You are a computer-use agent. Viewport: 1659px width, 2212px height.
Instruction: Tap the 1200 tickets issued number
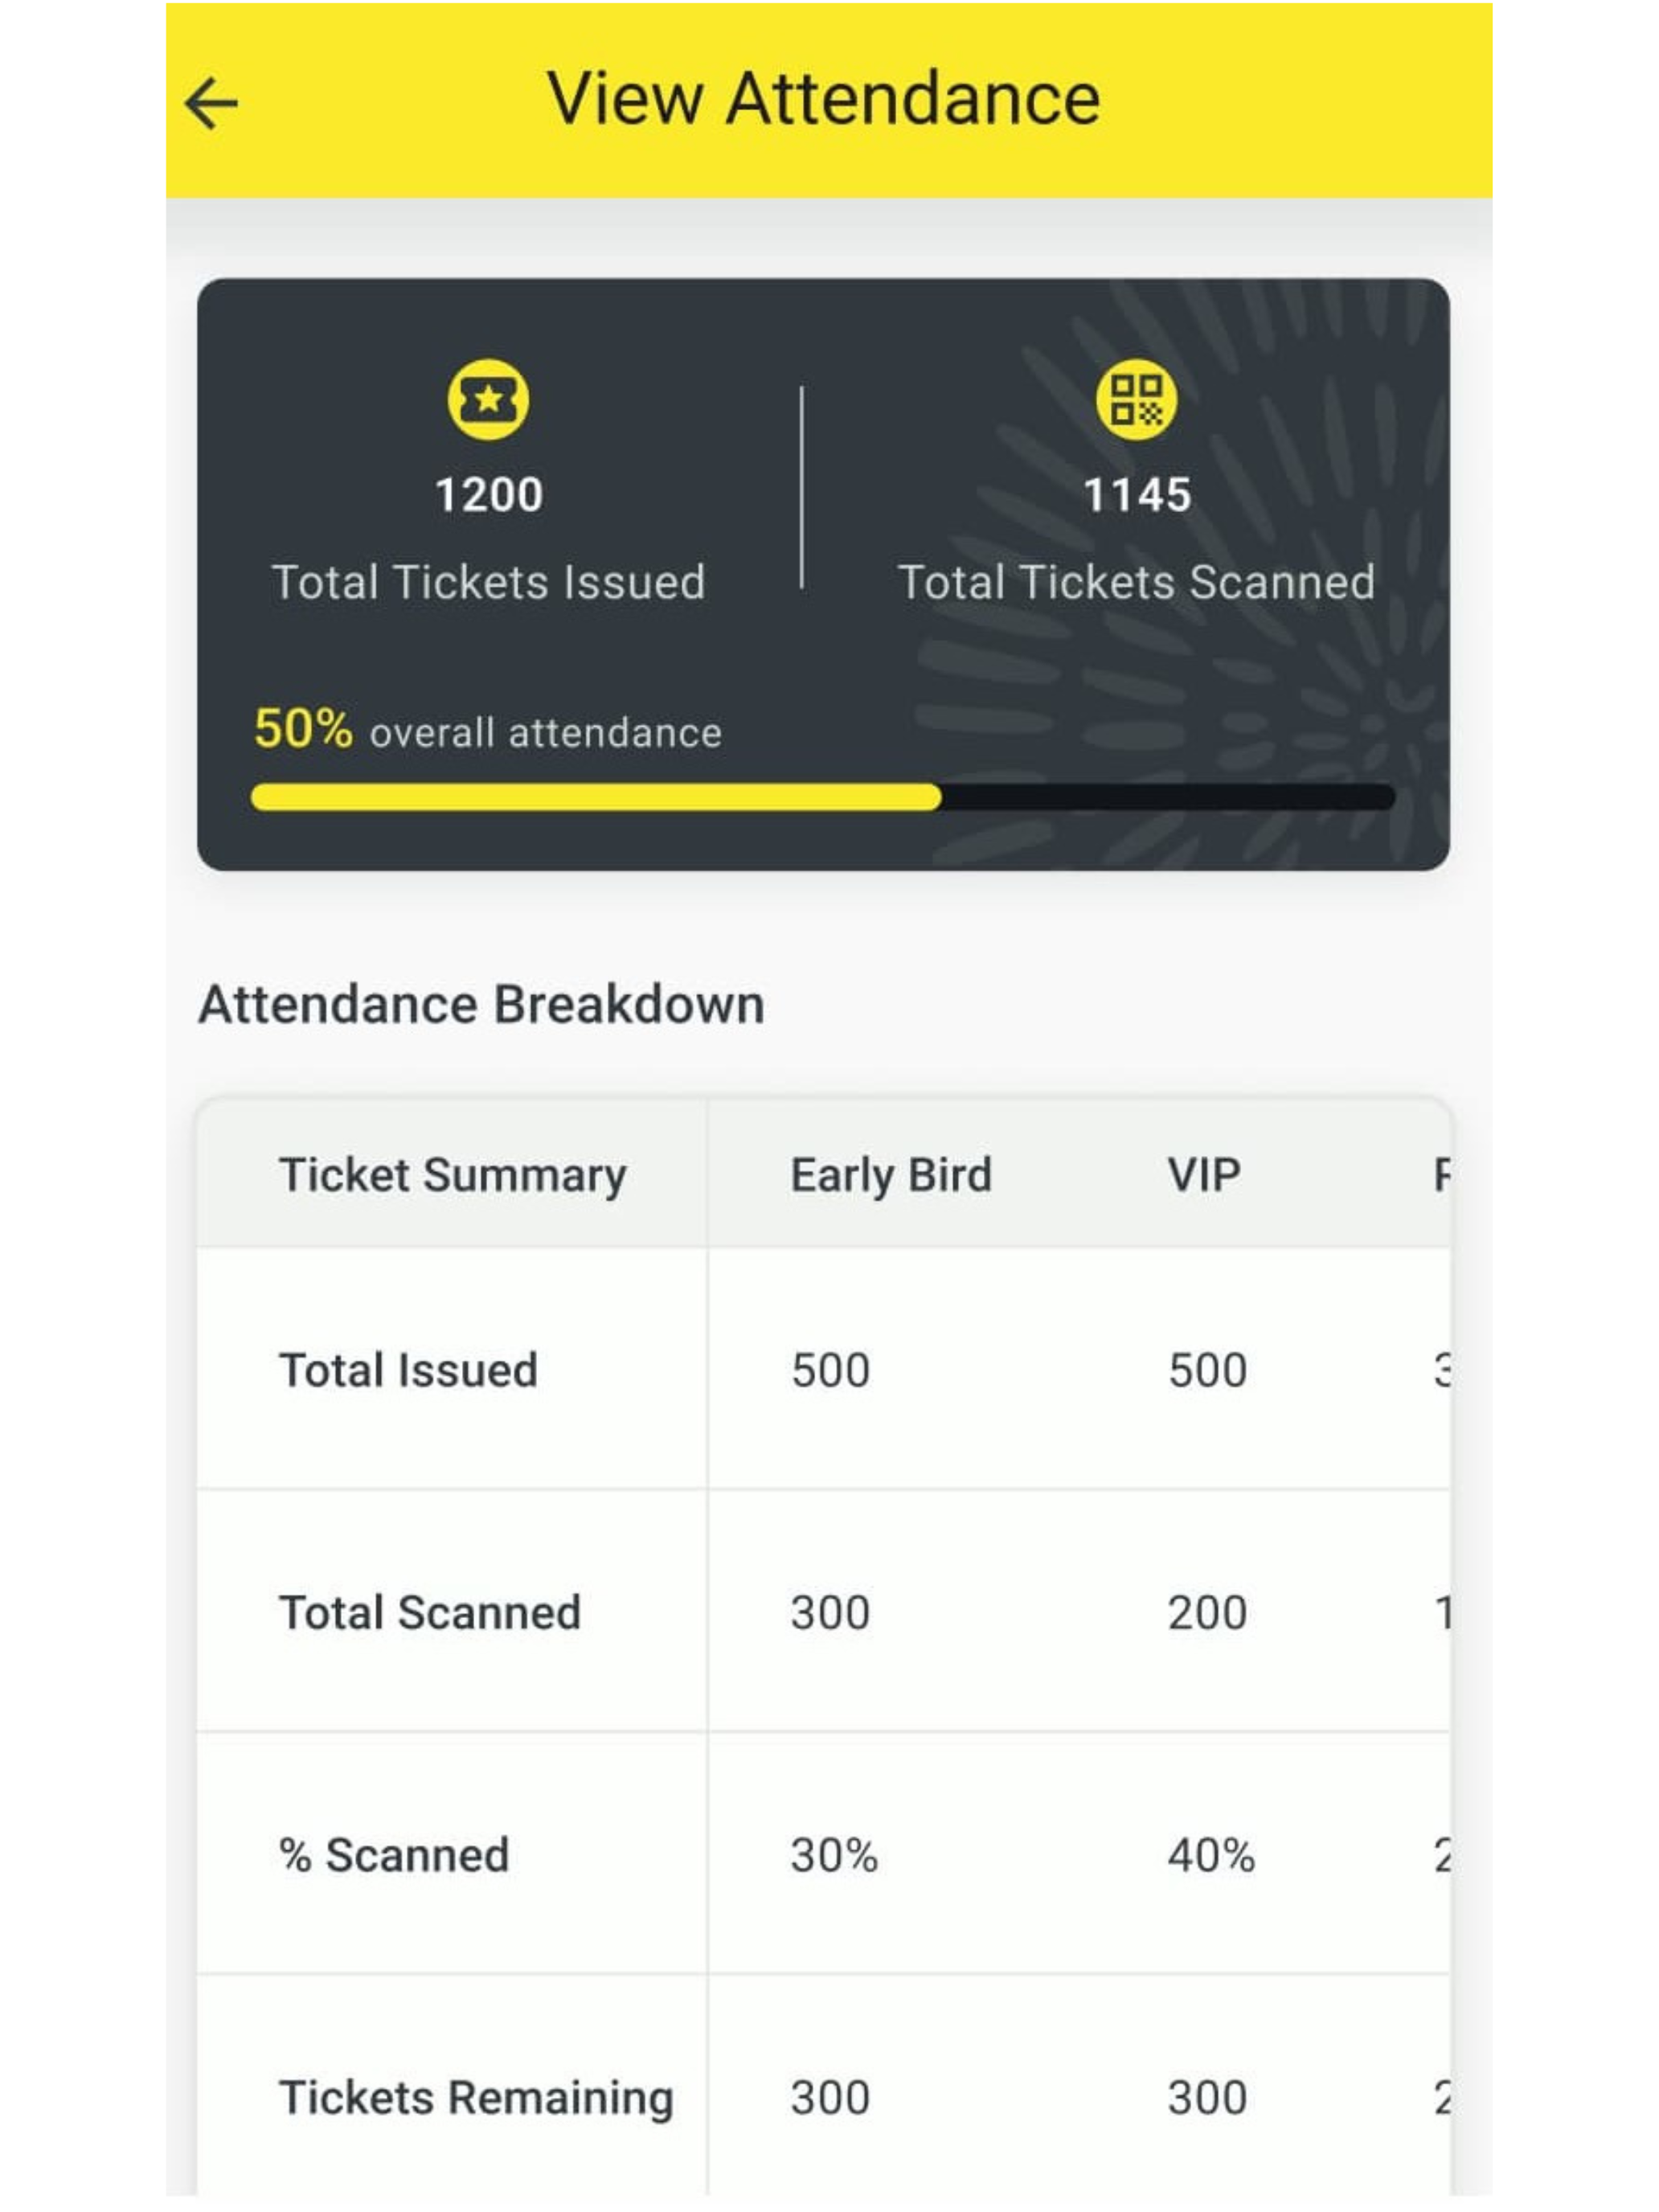[x=489, y=495]
